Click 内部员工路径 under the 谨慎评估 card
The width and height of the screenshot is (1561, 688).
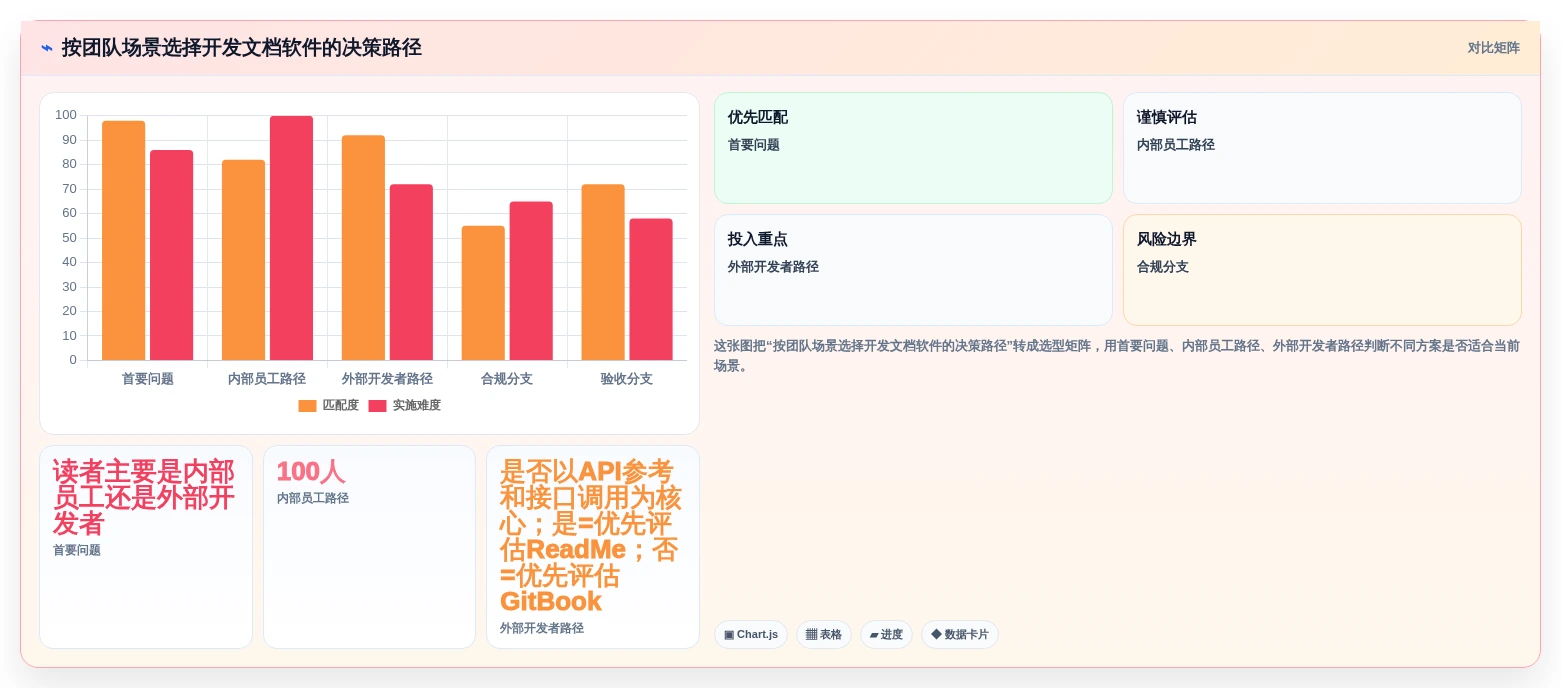coord(1176,145)
